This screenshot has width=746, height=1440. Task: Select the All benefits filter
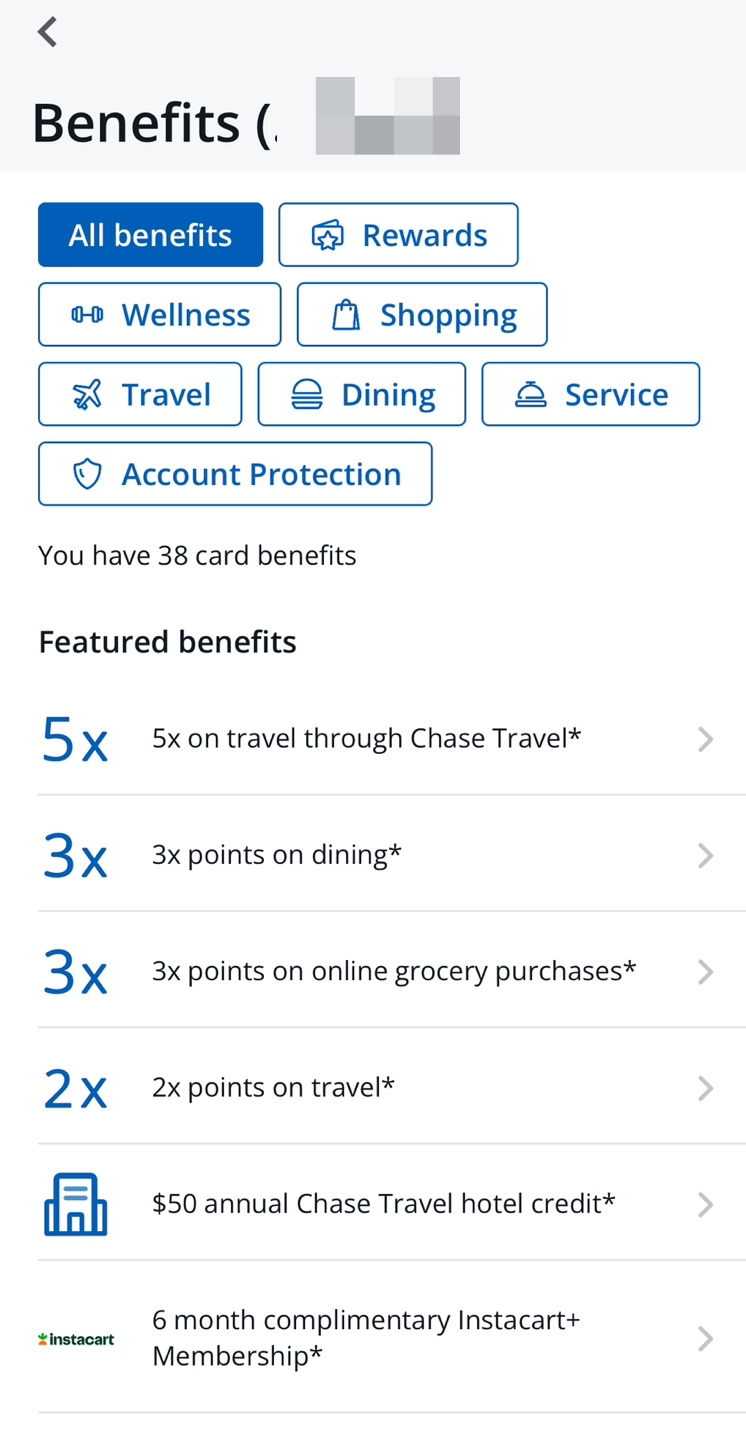coord(150,235)
